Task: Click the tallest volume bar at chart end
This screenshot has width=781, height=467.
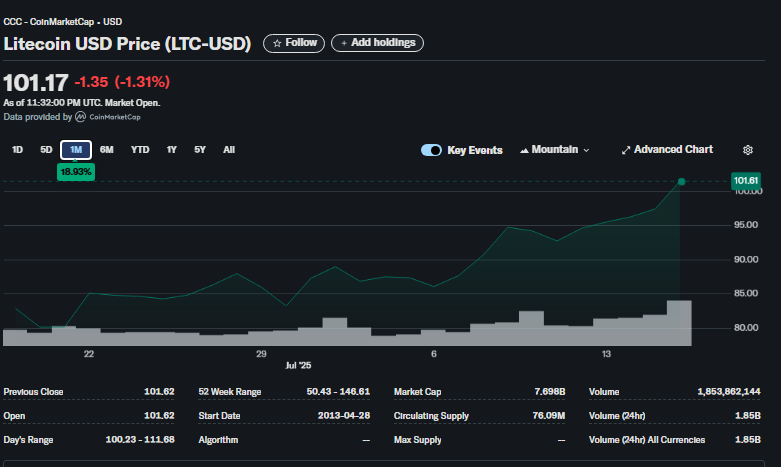Action: click(x=679, y=323)
